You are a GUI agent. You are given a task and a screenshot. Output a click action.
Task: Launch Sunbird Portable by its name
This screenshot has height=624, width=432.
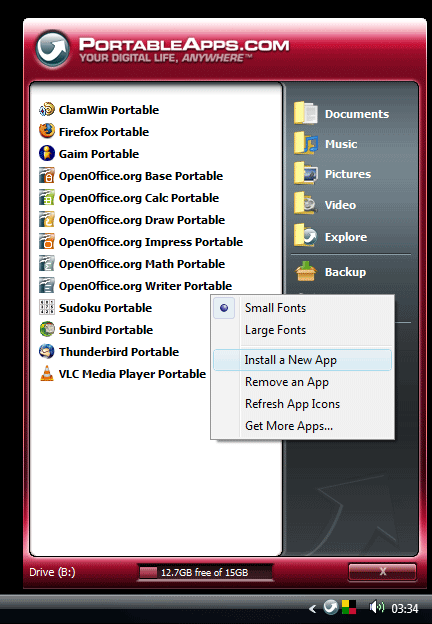coord(106,330)
